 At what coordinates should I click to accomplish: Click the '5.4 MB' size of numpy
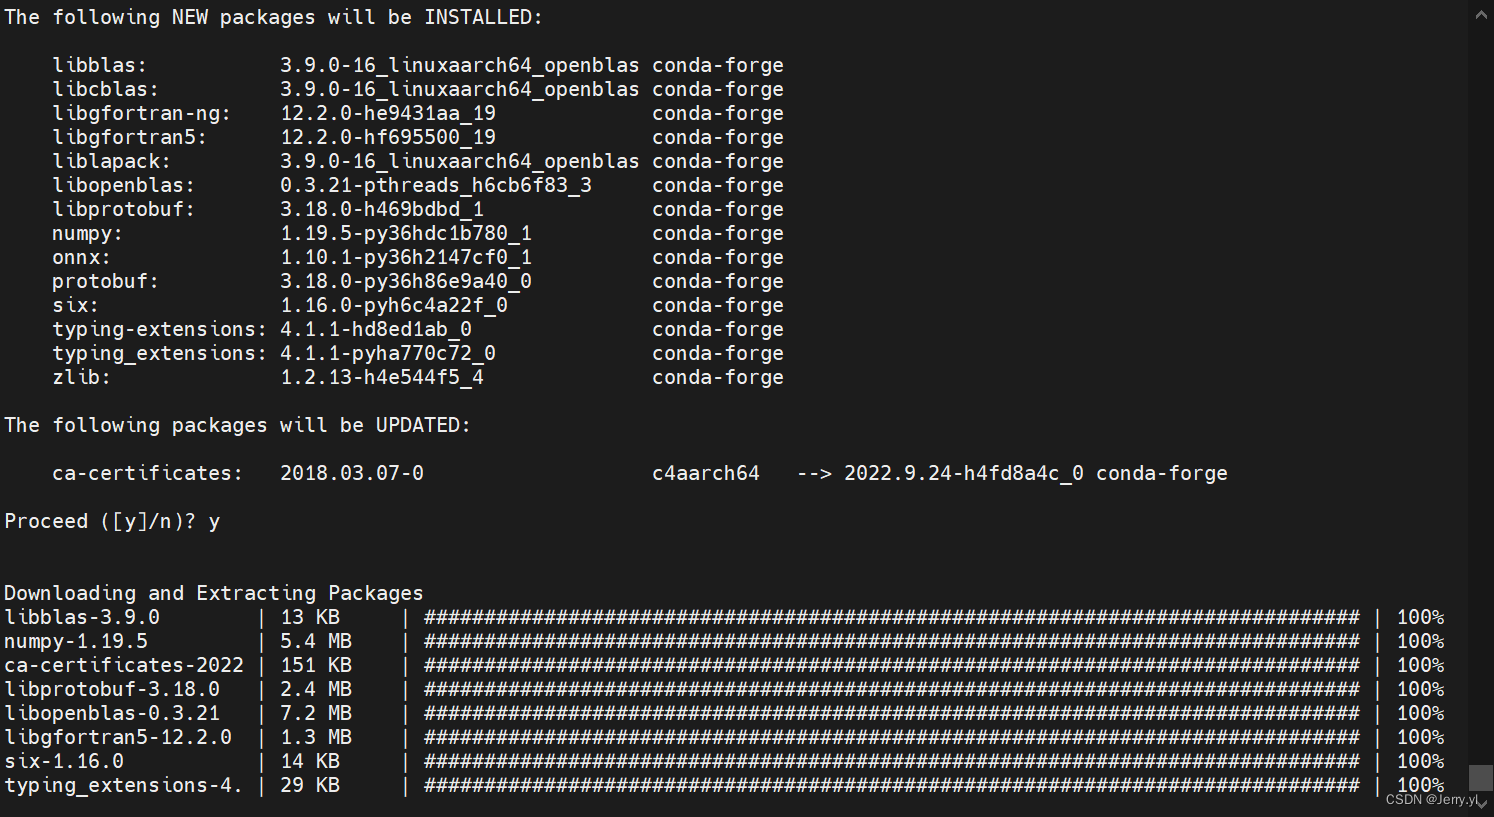[316, 642]
